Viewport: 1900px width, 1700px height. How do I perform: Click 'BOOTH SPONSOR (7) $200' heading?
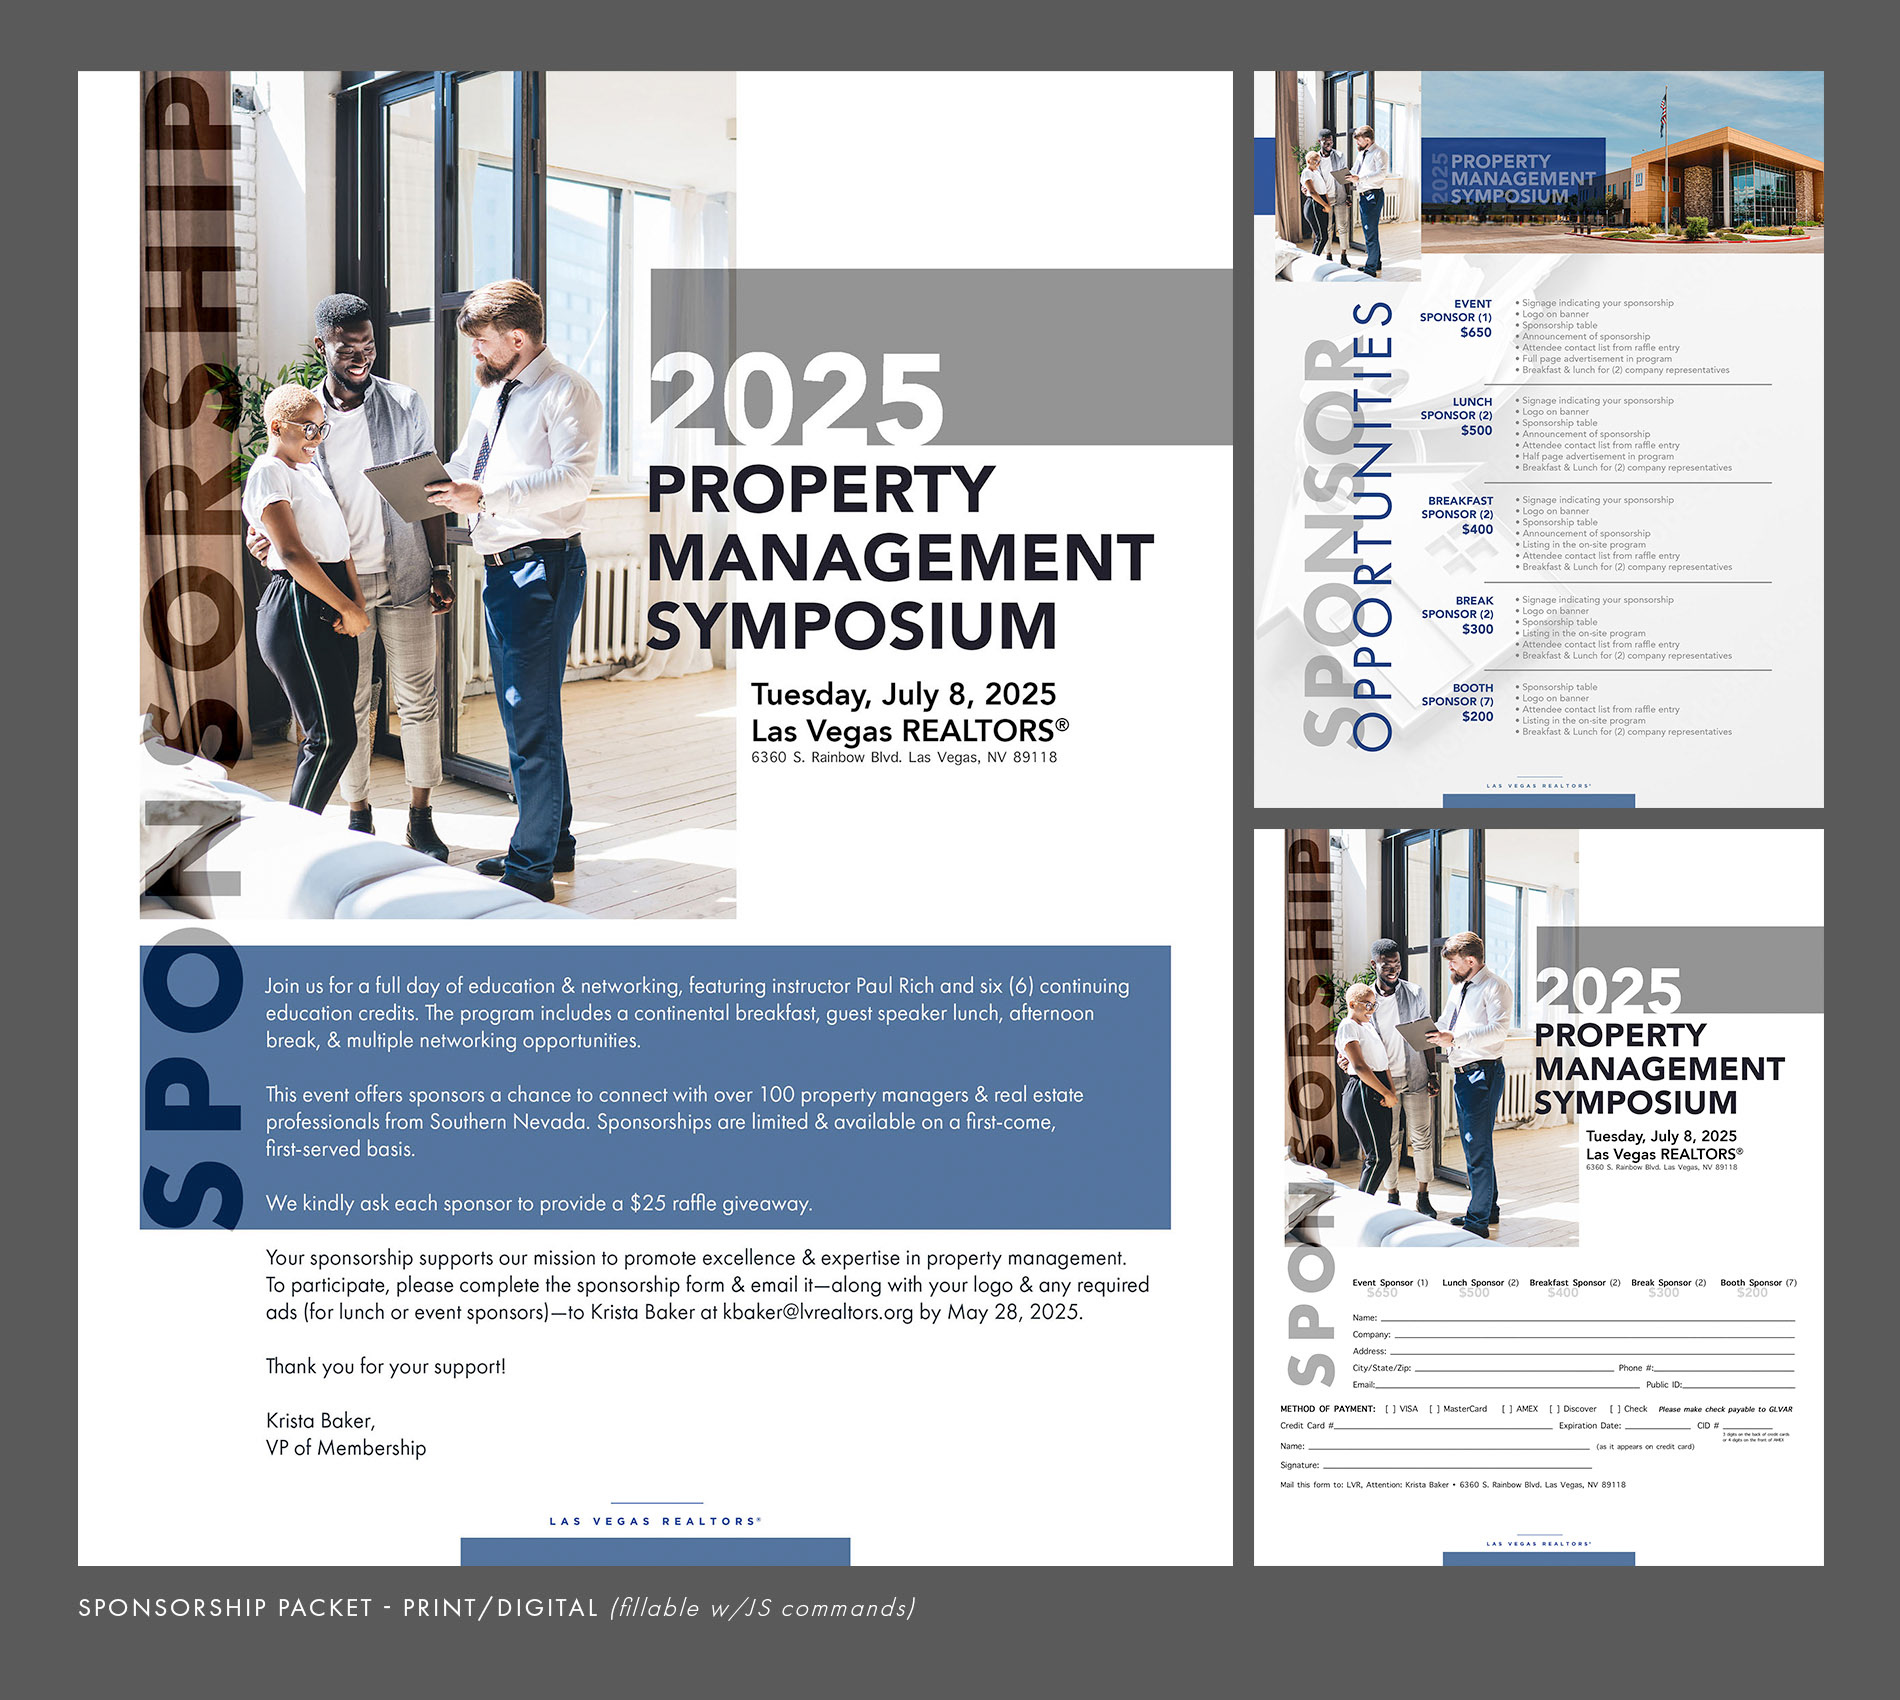tap(1457, 702)
